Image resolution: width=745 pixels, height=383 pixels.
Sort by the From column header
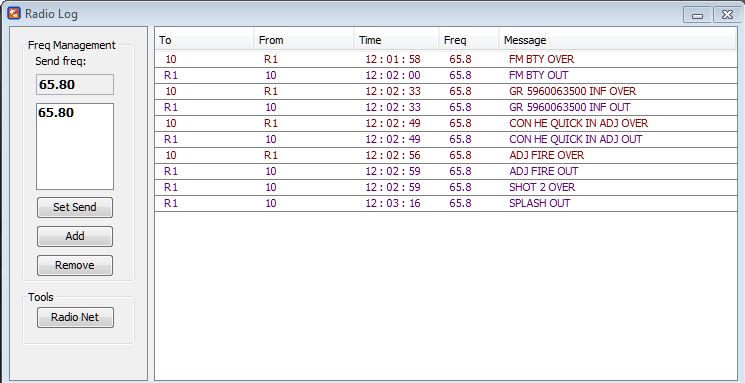click(304, 40)
